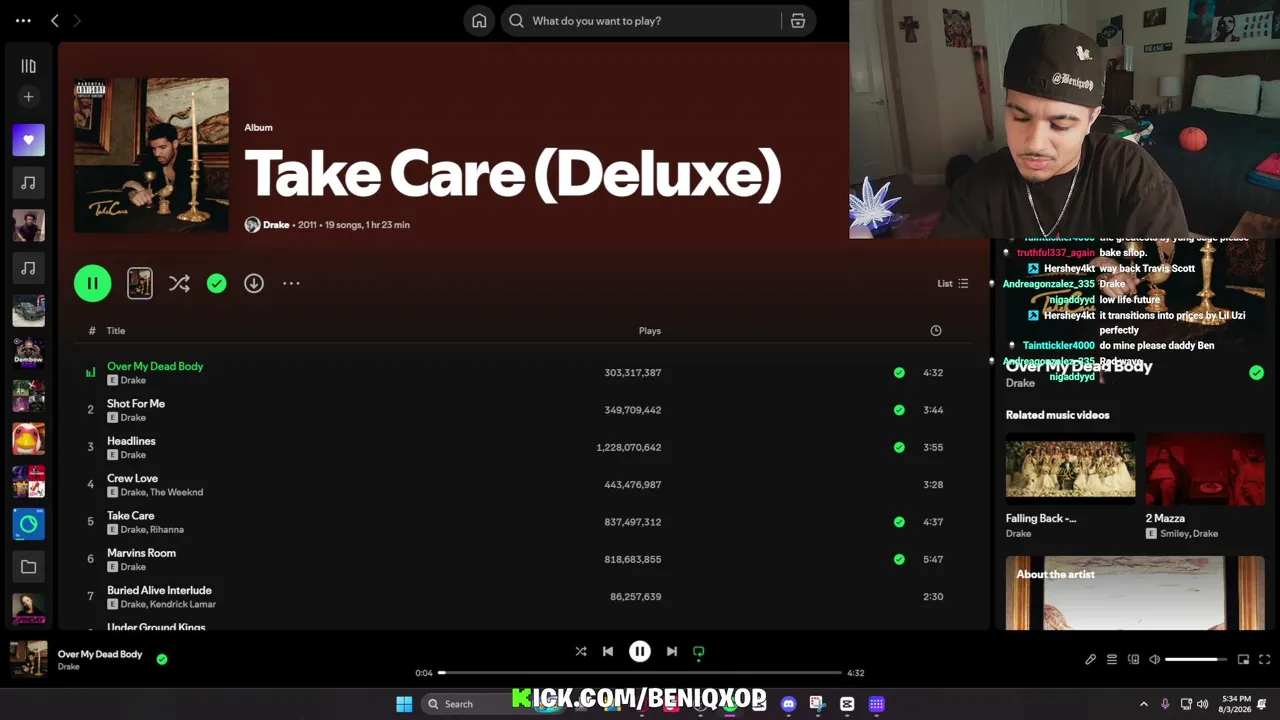Click the play count 1,228,070,642
The height and width of the screenshot is (720, 1280).
tap(629, 447)
